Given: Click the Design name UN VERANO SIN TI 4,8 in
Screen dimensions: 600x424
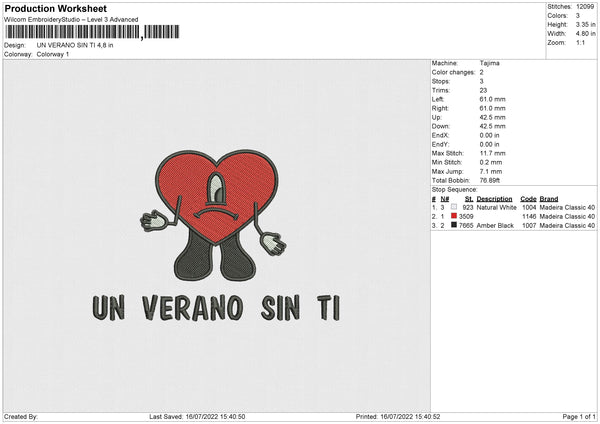Looking at the screenshot, I should pyautogui.click(x=75, y=45).
